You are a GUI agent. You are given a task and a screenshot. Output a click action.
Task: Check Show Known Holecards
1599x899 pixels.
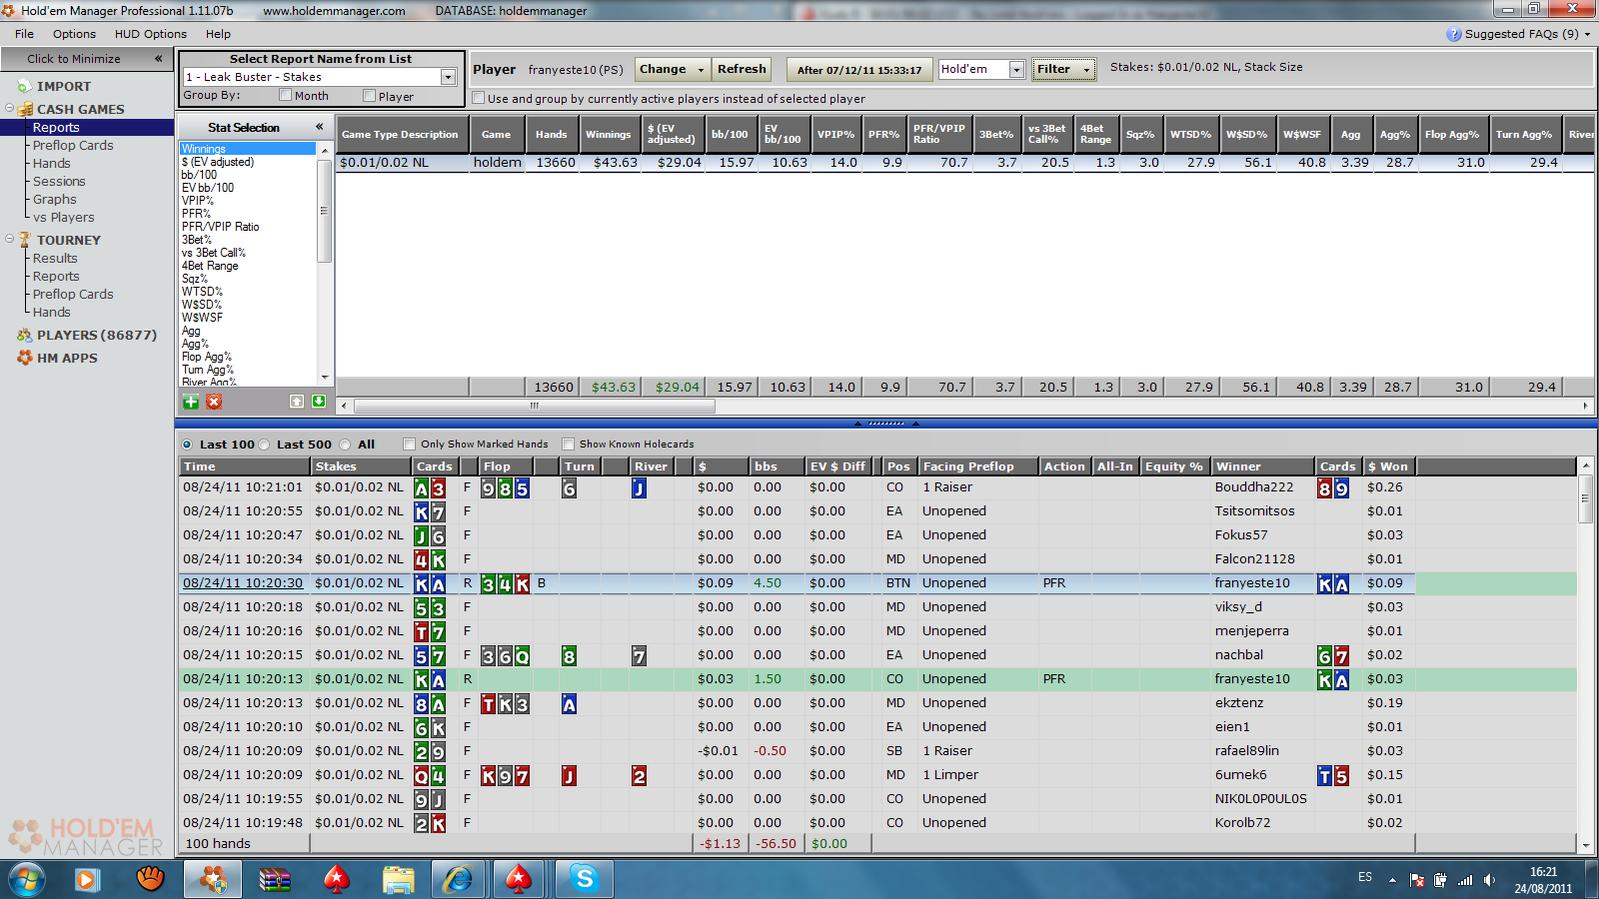pyautogui.click(x=568, y=444)
